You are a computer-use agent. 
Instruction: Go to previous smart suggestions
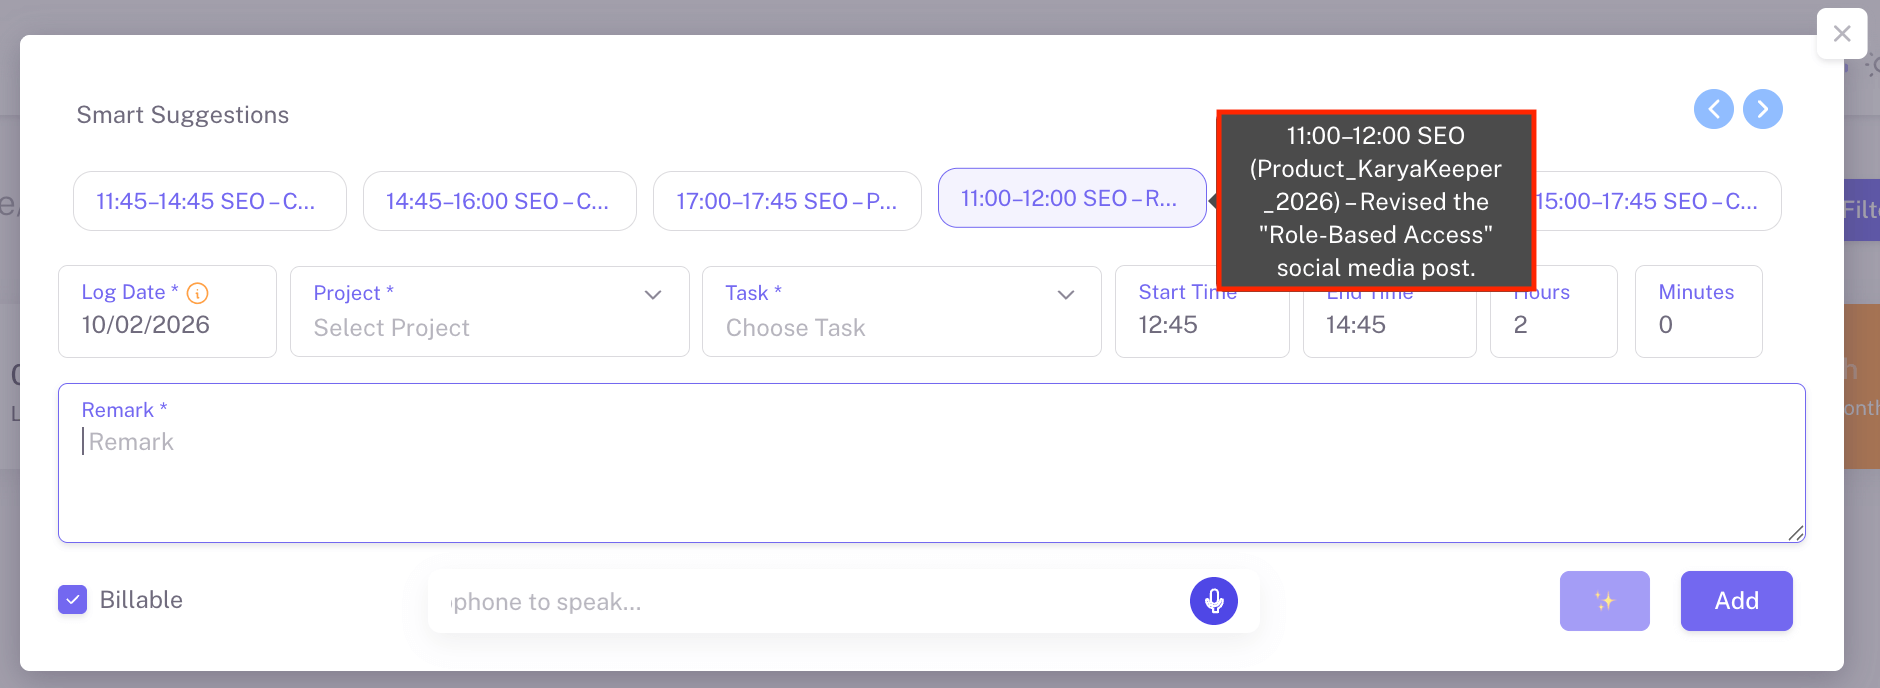1713,109
